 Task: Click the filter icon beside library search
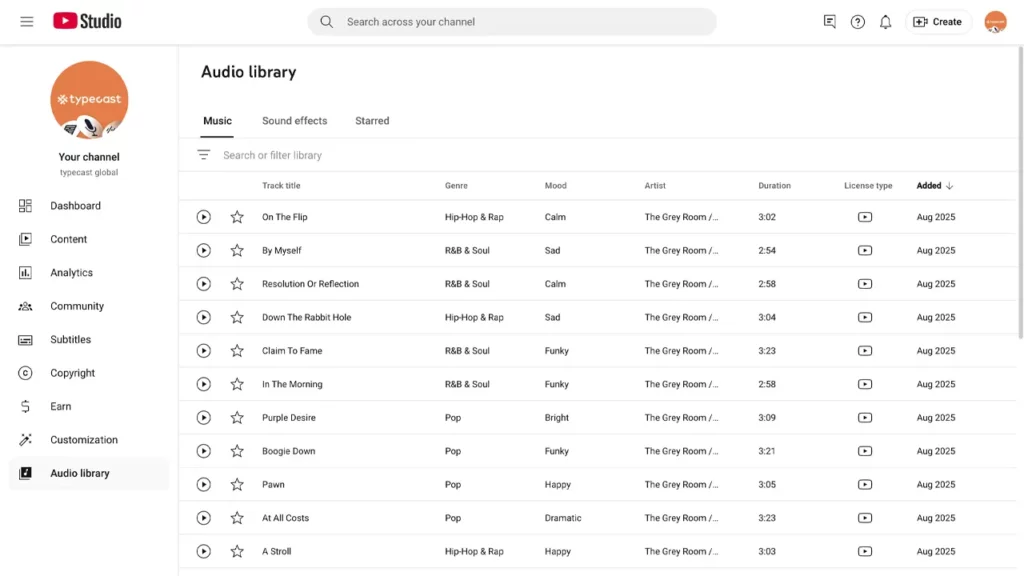pos(204,155)
